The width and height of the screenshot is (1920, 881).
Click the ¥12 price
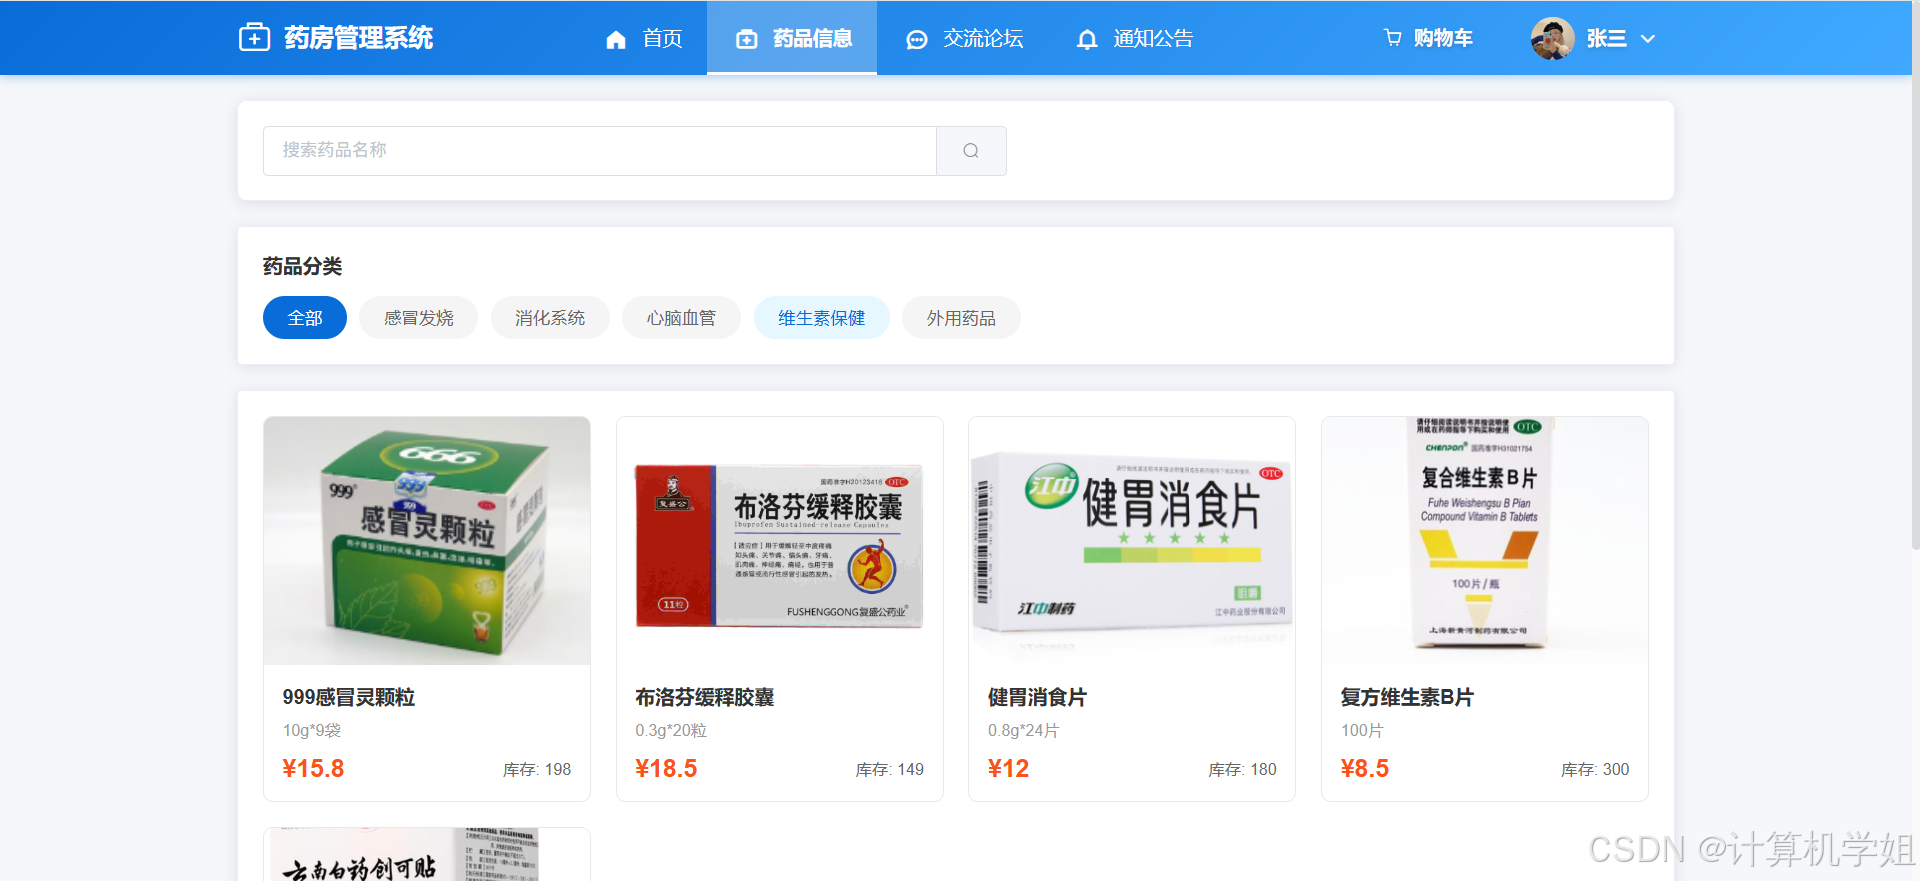(x=1008, y=768)
